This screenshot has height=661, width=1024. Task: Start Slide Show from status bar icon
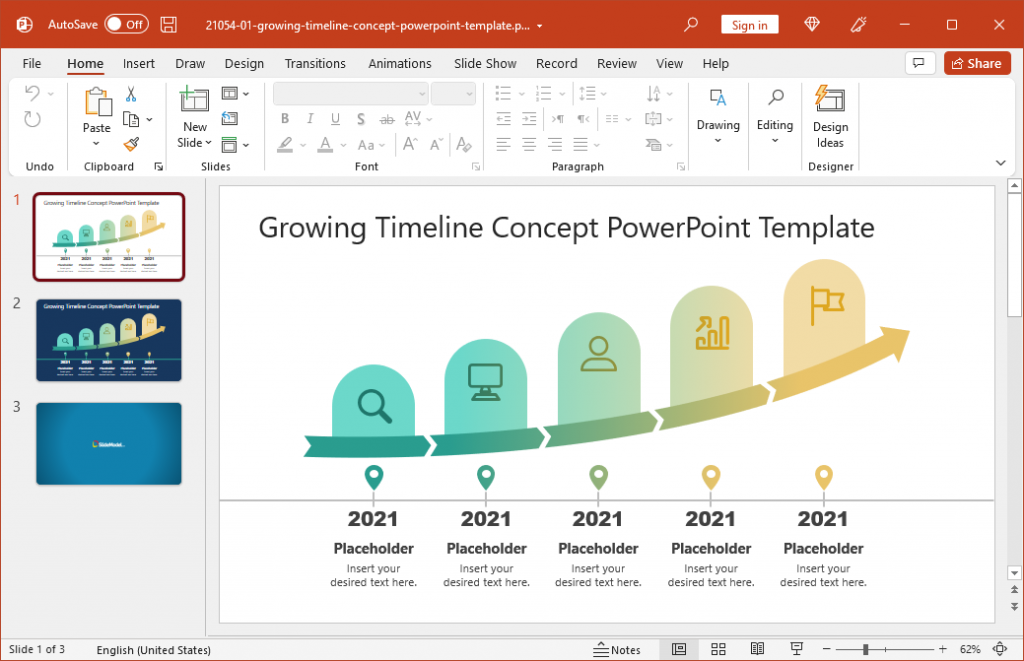click(796, 648)
